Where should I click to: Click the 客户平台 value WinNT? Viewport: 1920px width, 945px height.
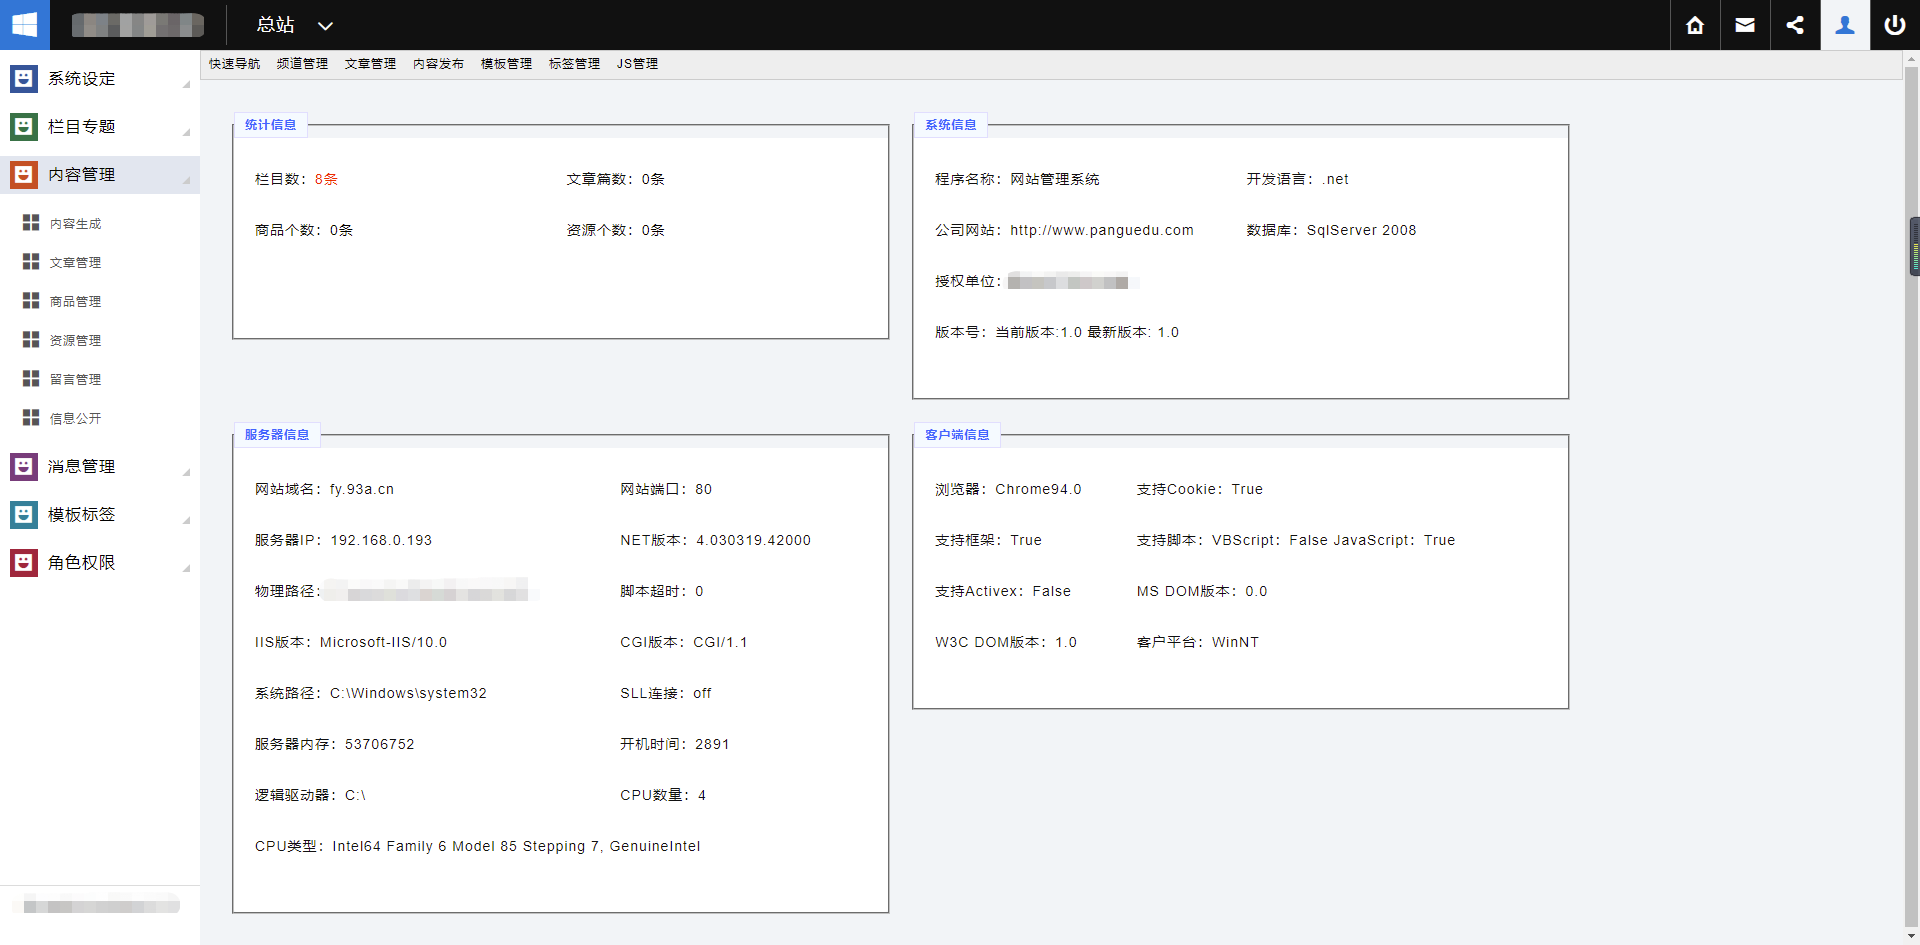[x=1235, y=642]
